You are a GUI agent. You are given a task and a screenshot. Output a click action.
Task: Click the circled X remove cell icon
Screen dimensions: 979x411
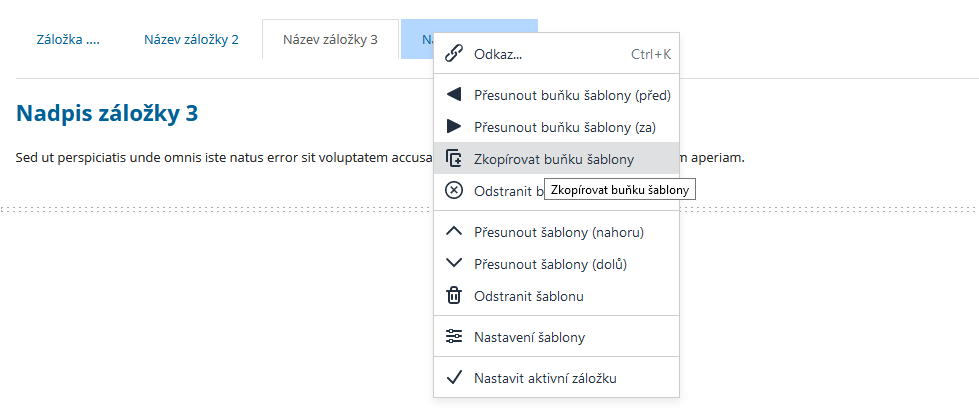coord(454,190)
